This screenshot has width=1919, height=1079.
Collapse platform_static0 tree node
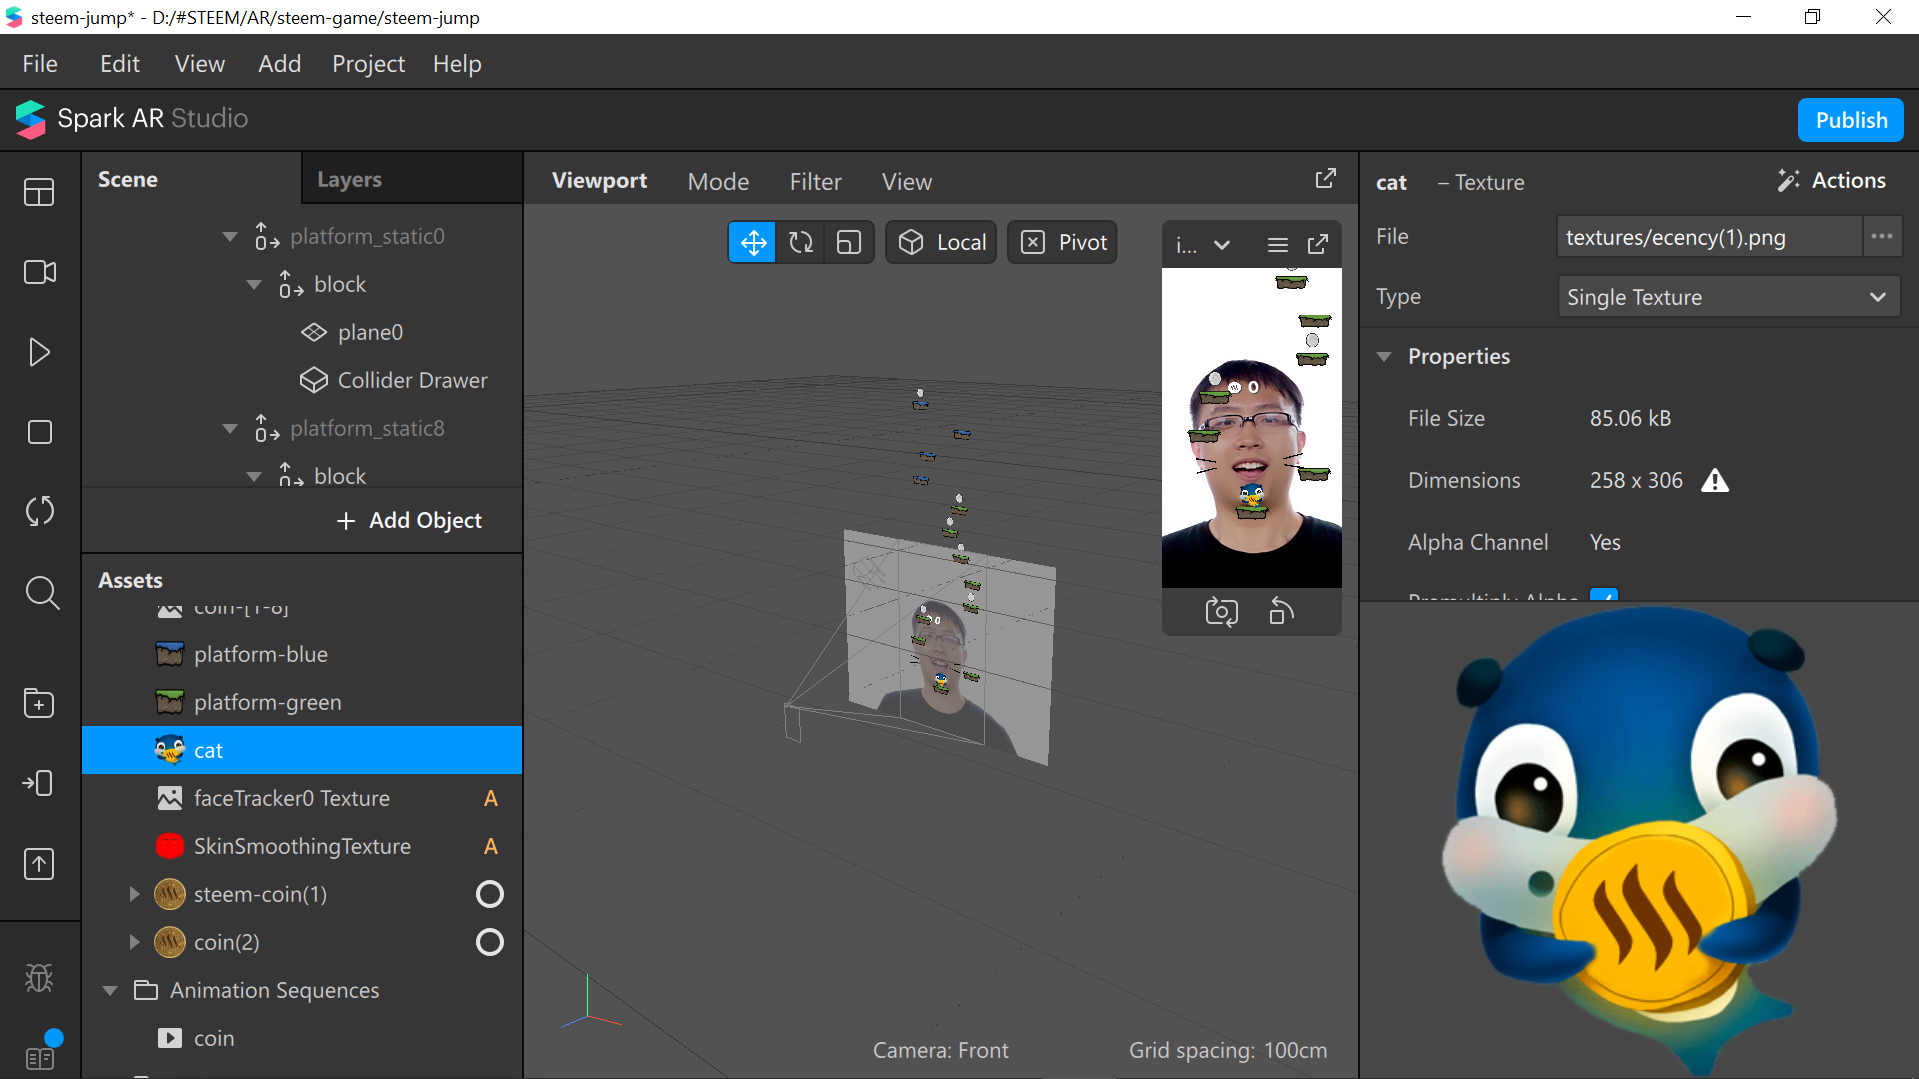pyautogui.click(x=230, y=237)
